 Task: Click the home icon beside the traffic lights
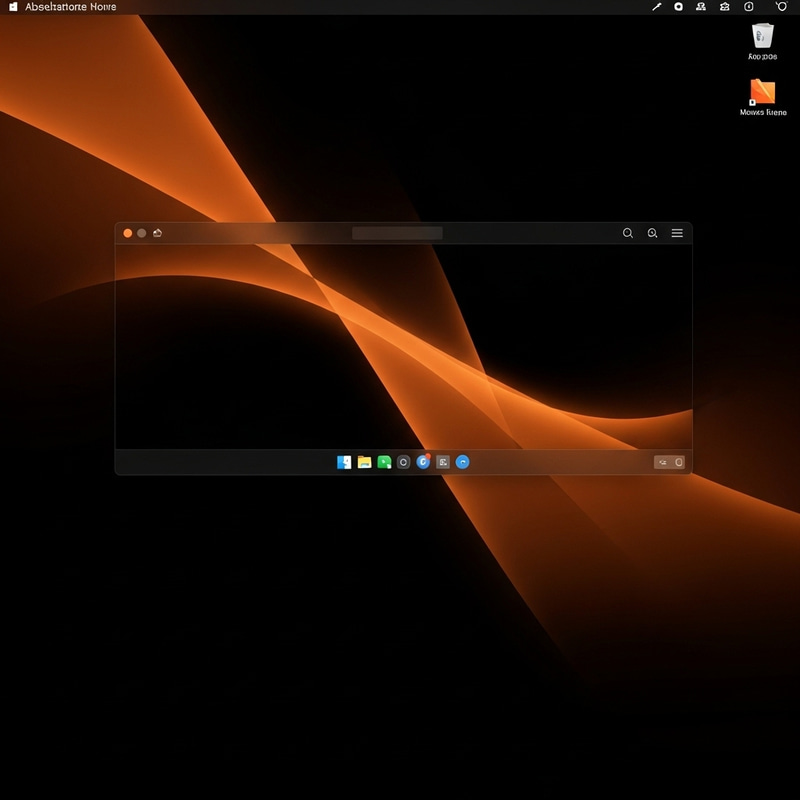click(x=156, y=232)
